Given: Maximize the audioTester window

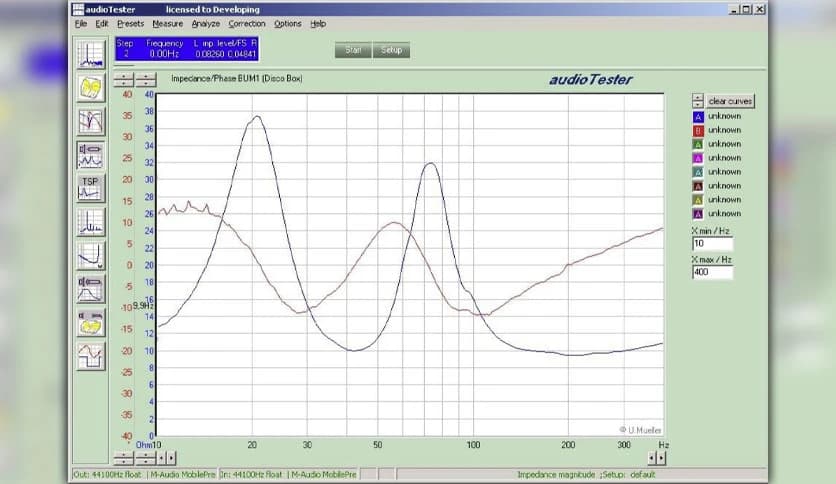Looking at the screenshot, I should 746,10.
